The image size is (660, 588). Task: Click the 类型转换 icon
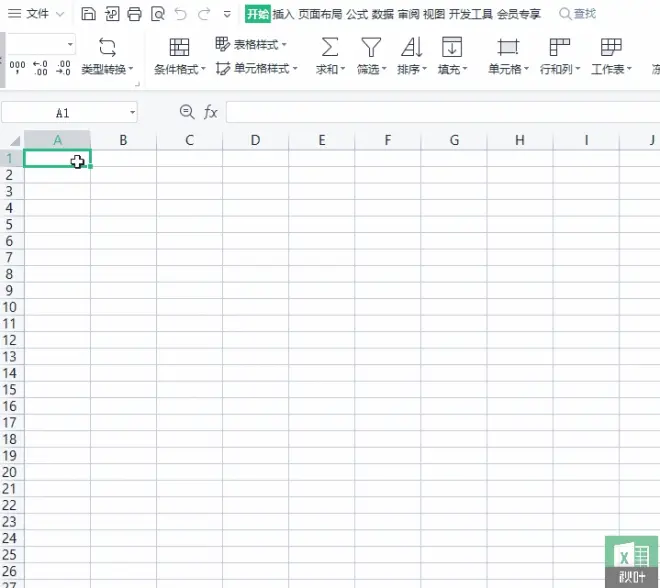[107, 47]
